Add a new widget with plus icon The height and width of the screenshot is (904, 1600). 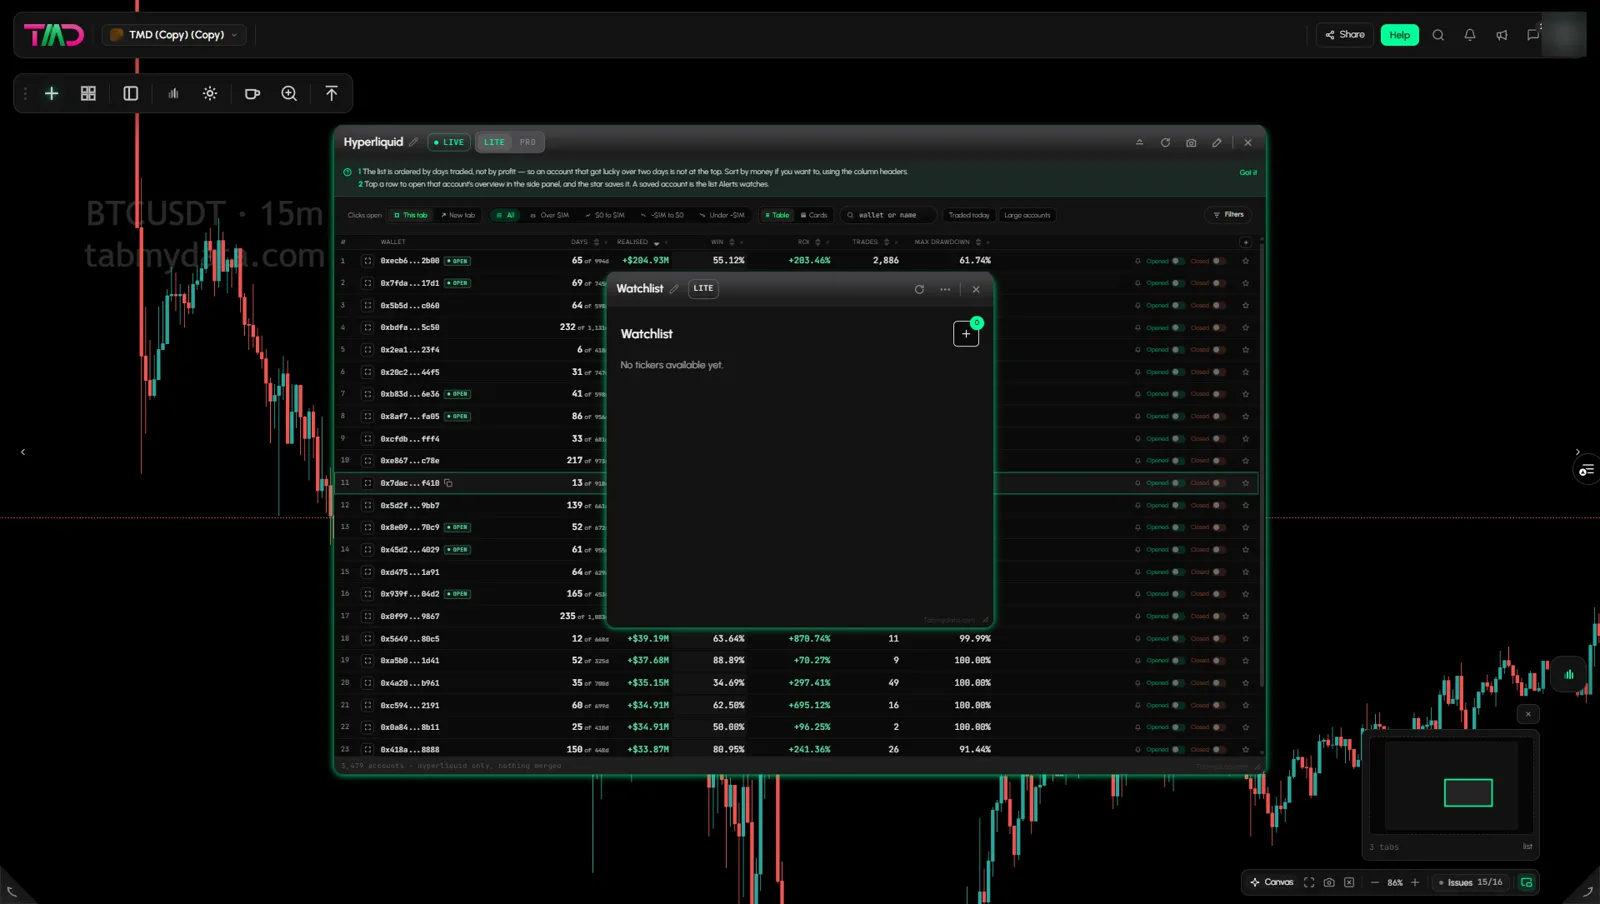pyautogui.click(x=52, y=93)
